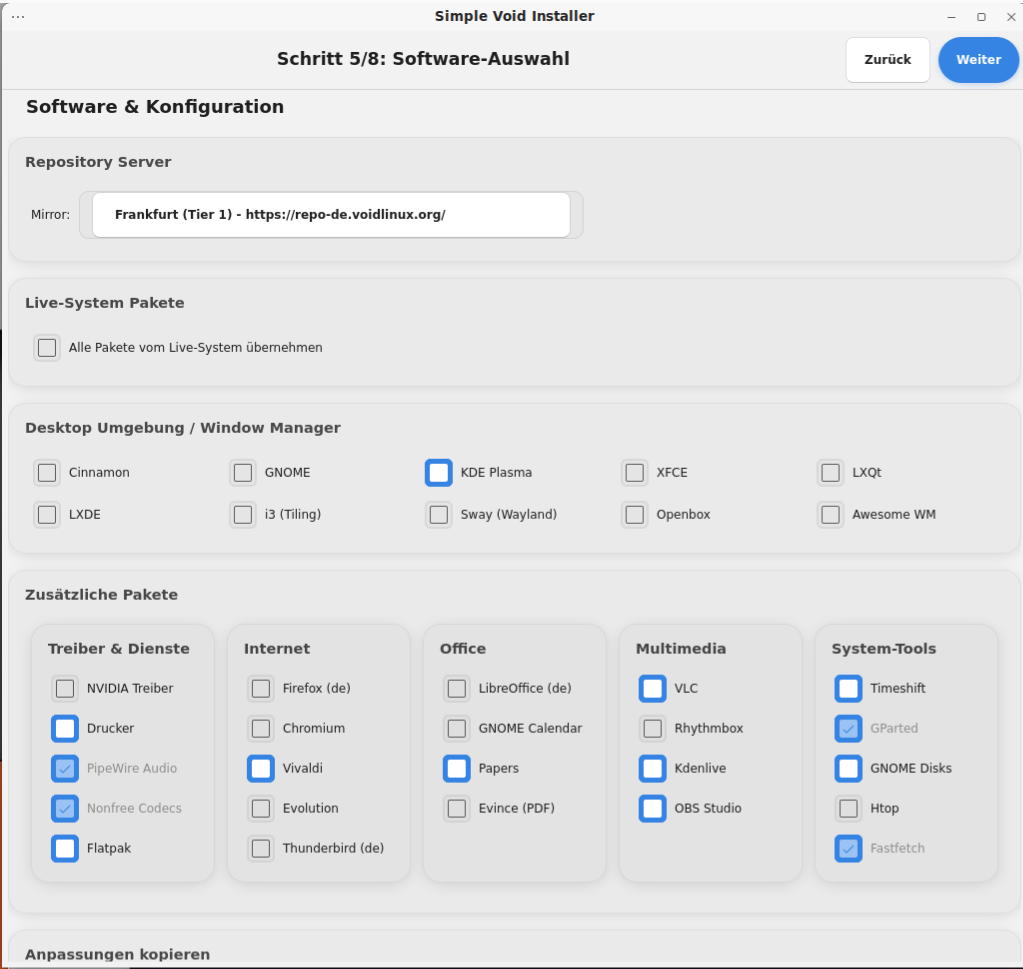This screenshot has width=1023, height=969.
Task: Toggle the Vivaldi browser checkbox
Action: (x=261, y=769)
